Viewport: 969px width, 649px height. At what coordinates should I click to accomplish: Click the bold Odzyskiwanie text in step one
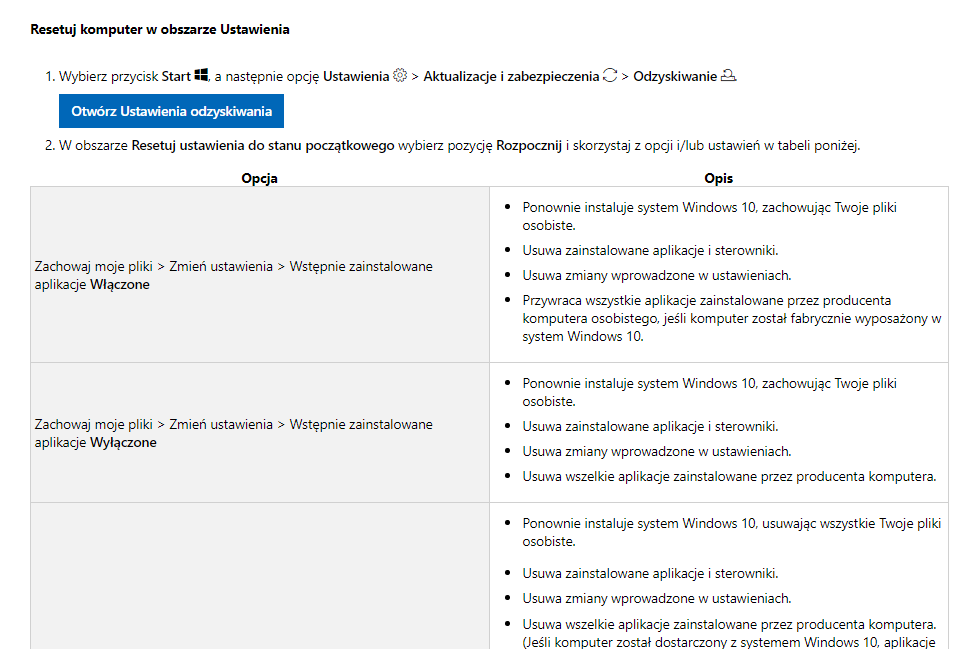[675, 76]
